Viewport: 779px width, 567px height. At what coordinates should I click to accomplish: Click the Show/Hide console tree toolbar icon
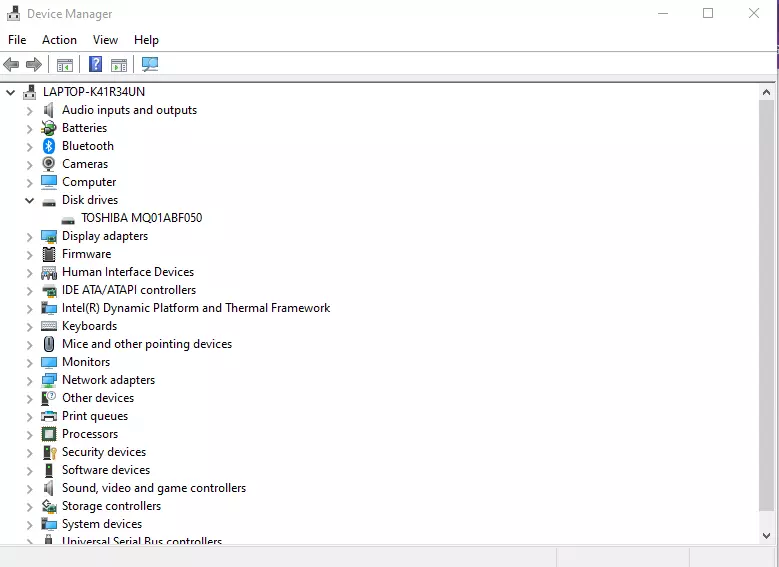pos(65,65)
